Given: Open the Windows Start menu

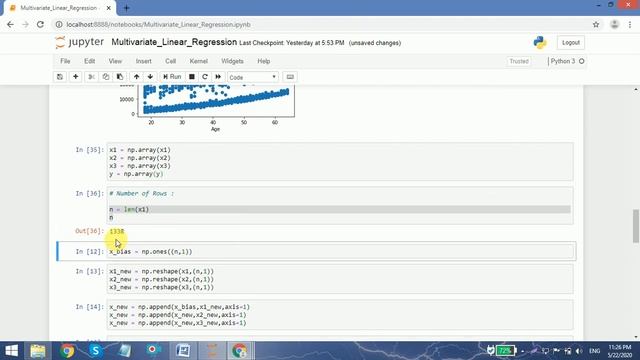Looking at the screenshot, I should pyautogui.click(x=11, y=351).
